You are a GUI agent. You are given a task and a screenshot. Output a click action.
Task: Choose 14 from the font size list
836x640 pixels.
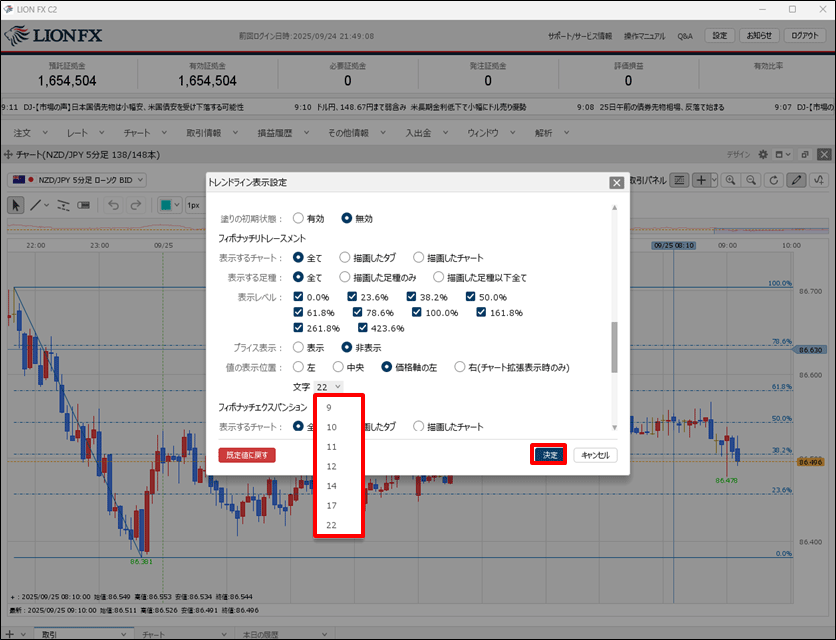[332, 486]
